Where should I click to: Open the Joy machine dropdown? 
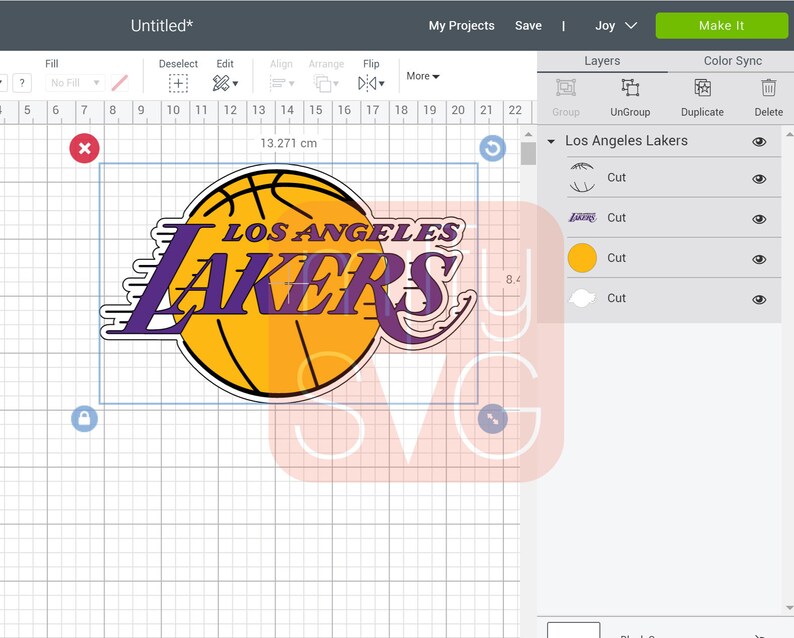click(x=616, y=25)
